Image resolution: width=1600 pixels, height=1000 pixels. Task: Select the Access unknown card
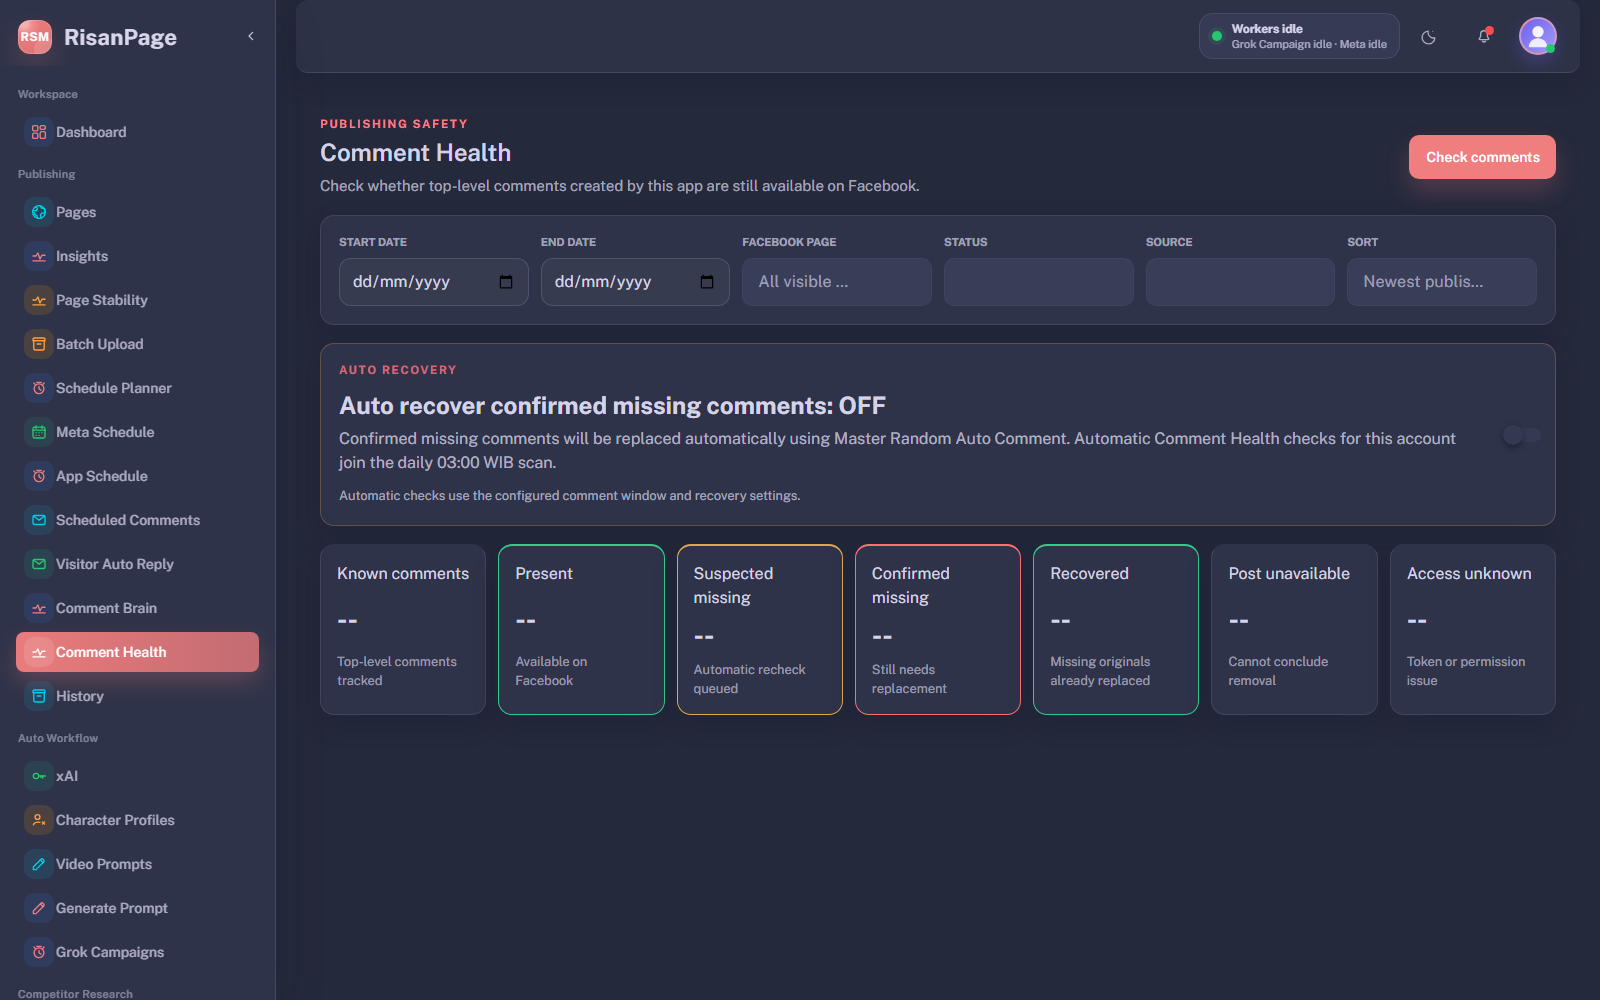tap(1473, 629)
